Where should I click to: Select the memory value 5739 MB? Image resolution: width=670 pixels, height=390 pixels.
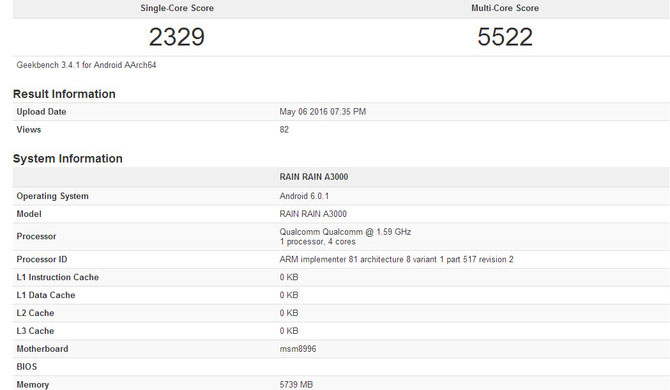coord(296,385)
